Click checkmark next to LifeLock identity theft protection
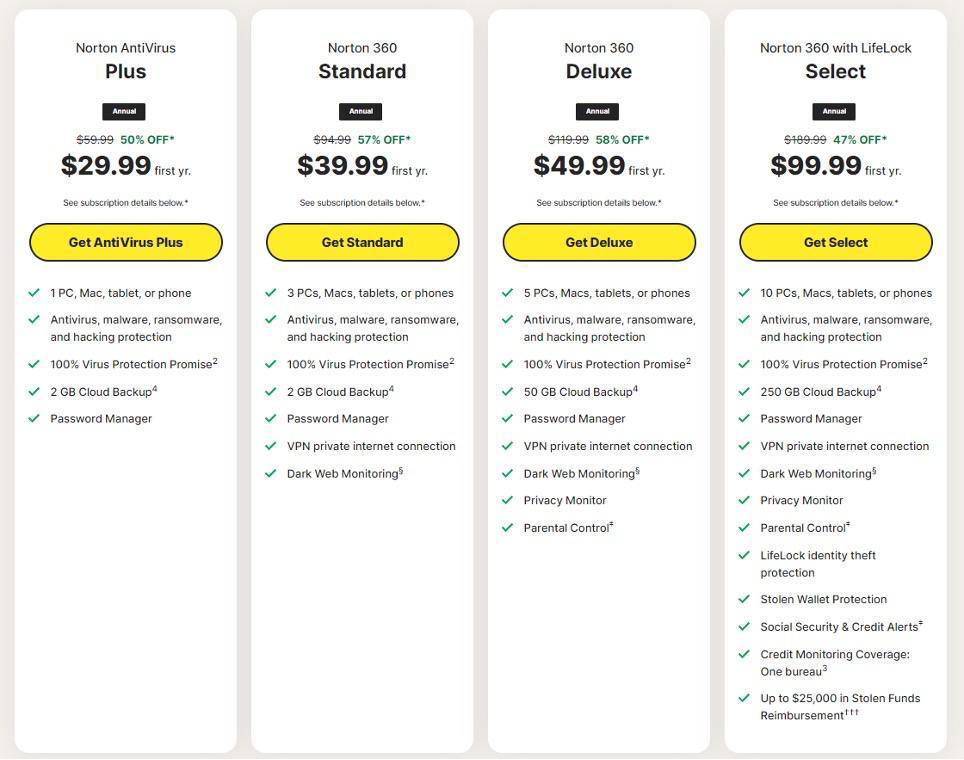This screenshot has width=964, height=760. 744,555
